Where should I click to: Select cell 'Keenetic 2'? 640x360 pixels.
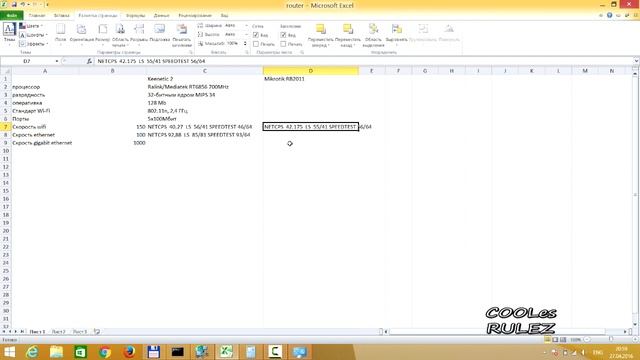pos(205,79)
